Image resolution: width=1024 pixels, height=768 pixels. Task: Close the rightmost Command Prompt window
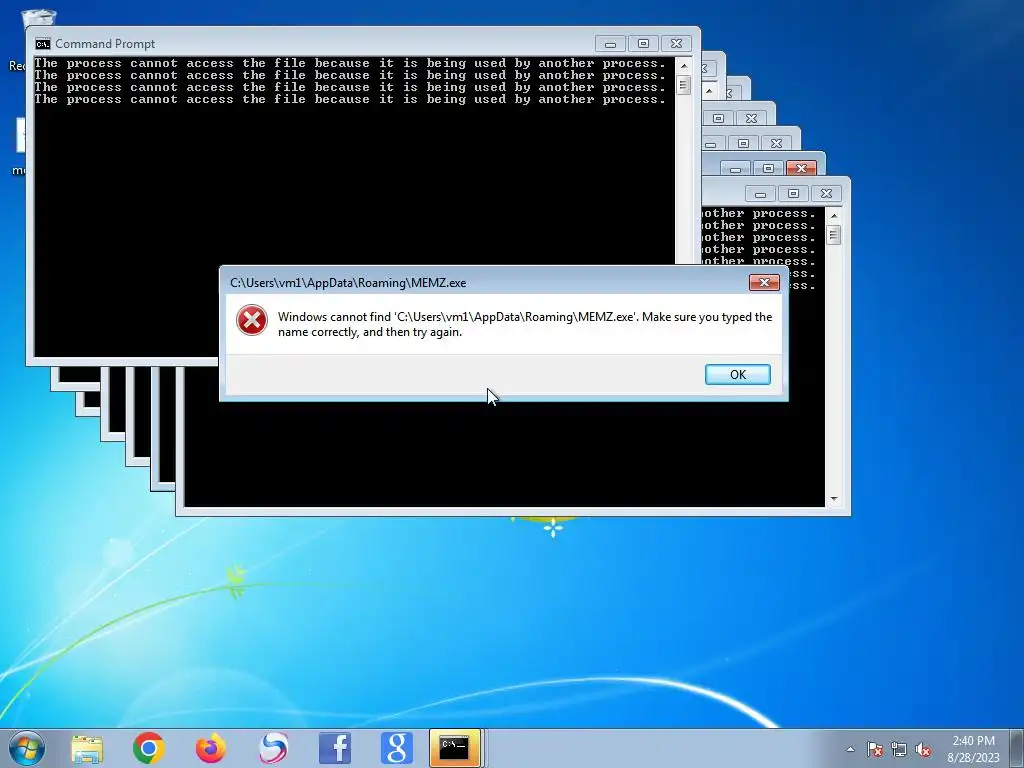coord(826,193)
